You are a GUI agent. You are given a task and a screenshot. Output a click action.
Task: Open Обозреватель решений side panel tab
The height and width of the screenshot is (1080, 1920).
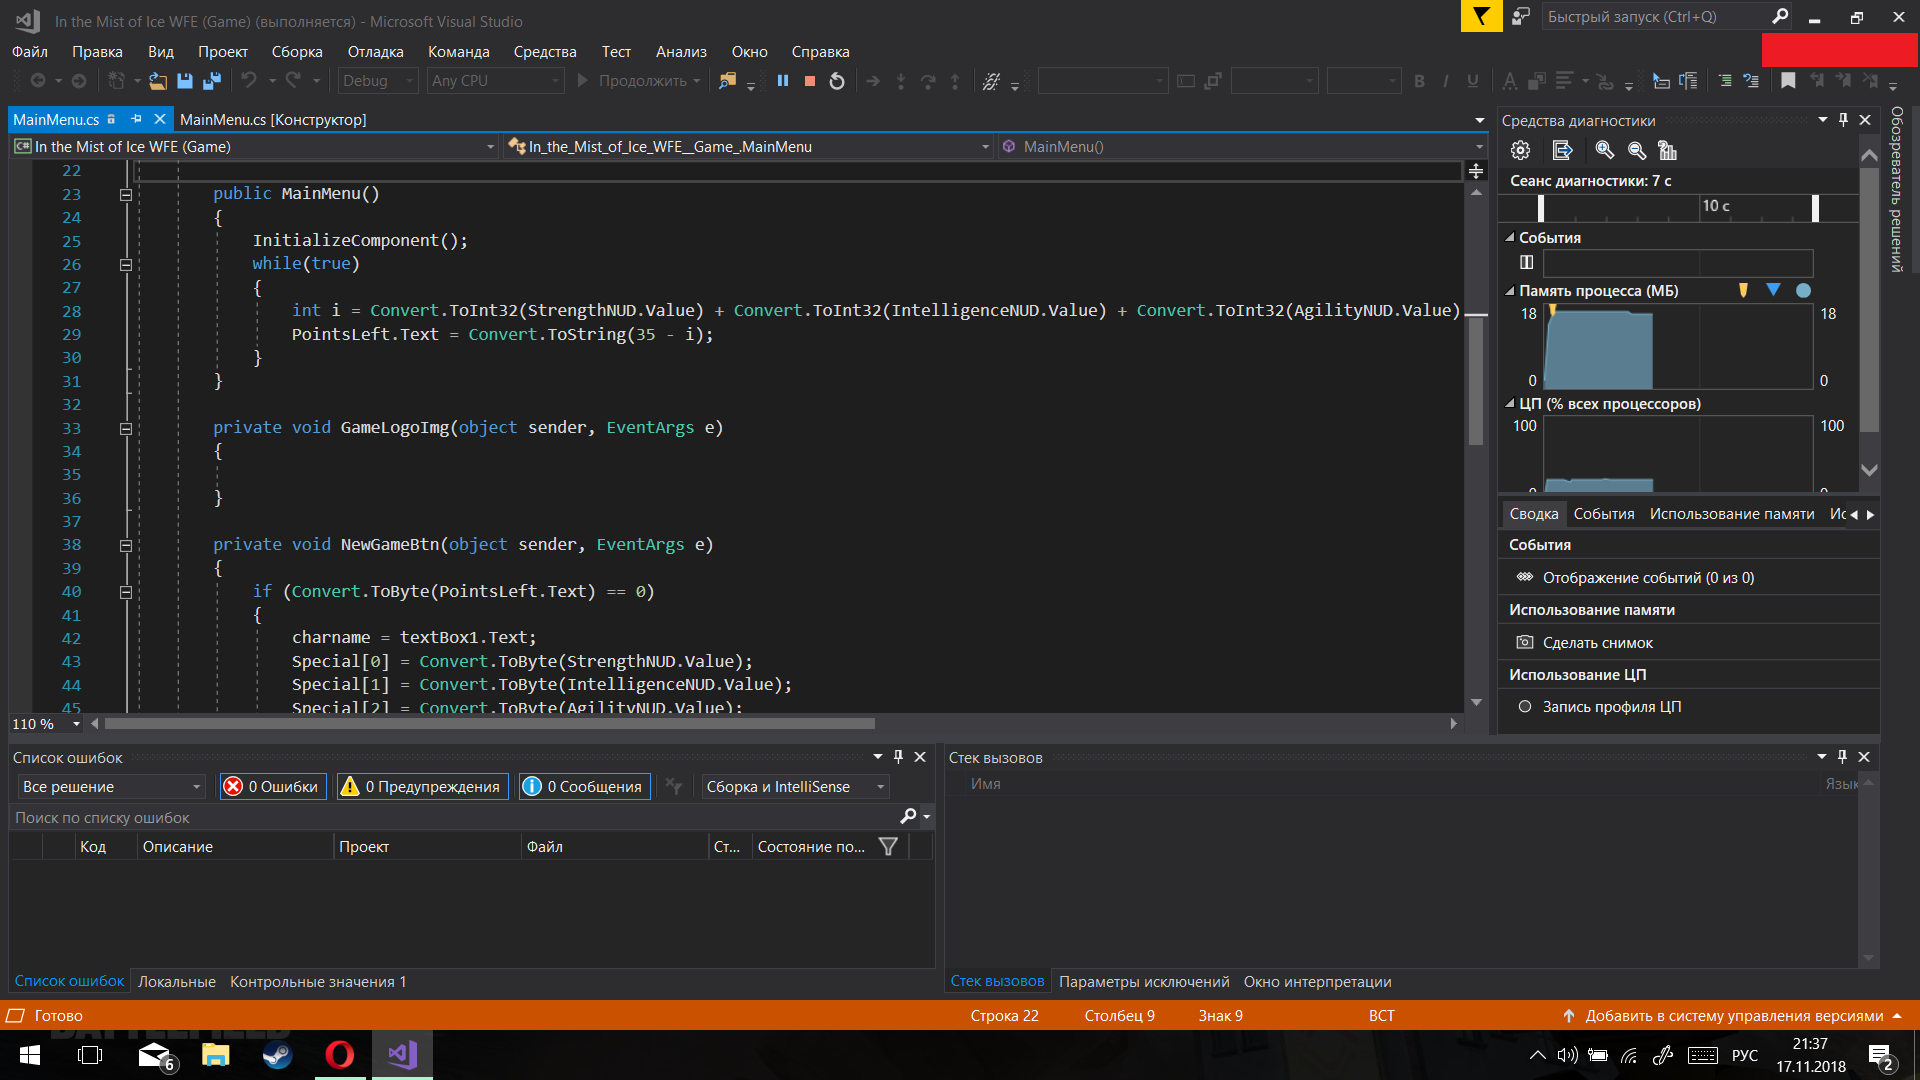pos(1897,190)
